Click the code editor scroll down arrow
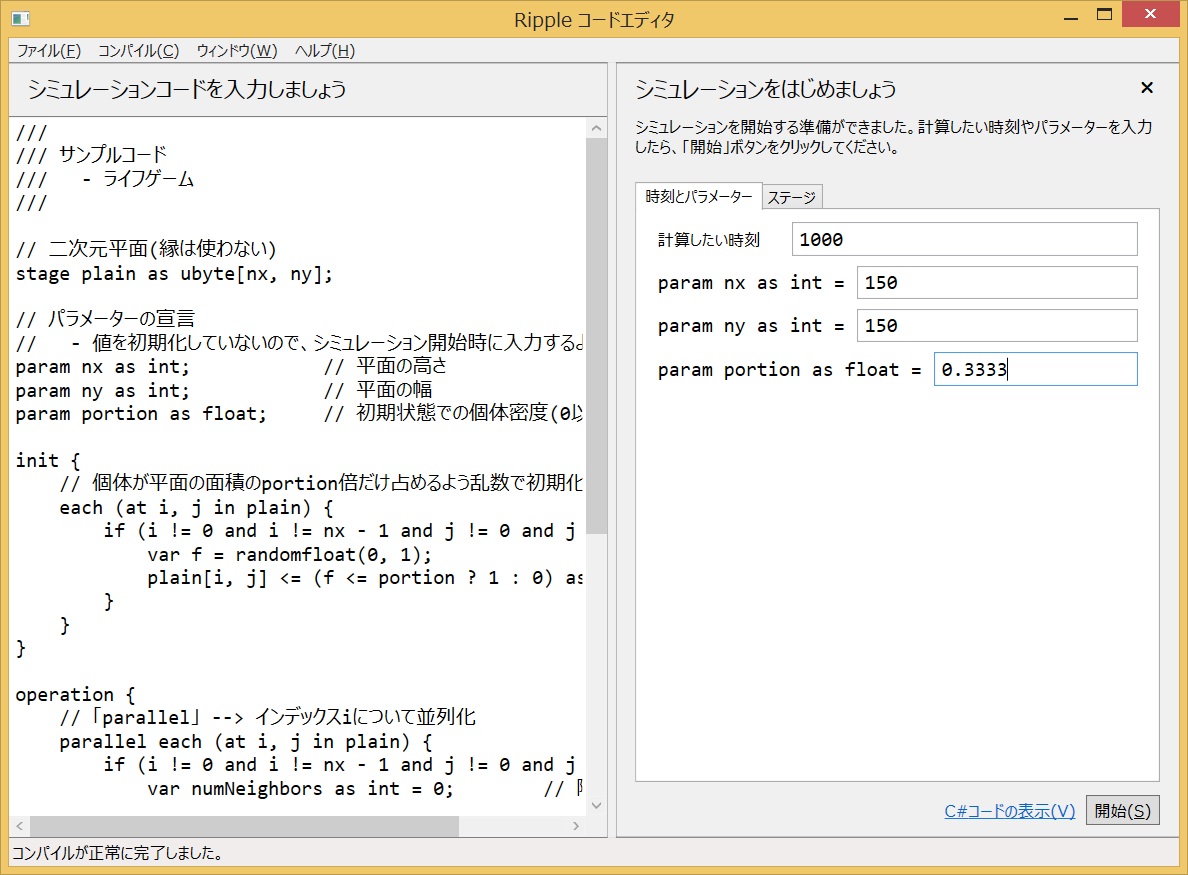Viewport: 1188px width, 875px height. pyautogui.click(x=596, y=805)
